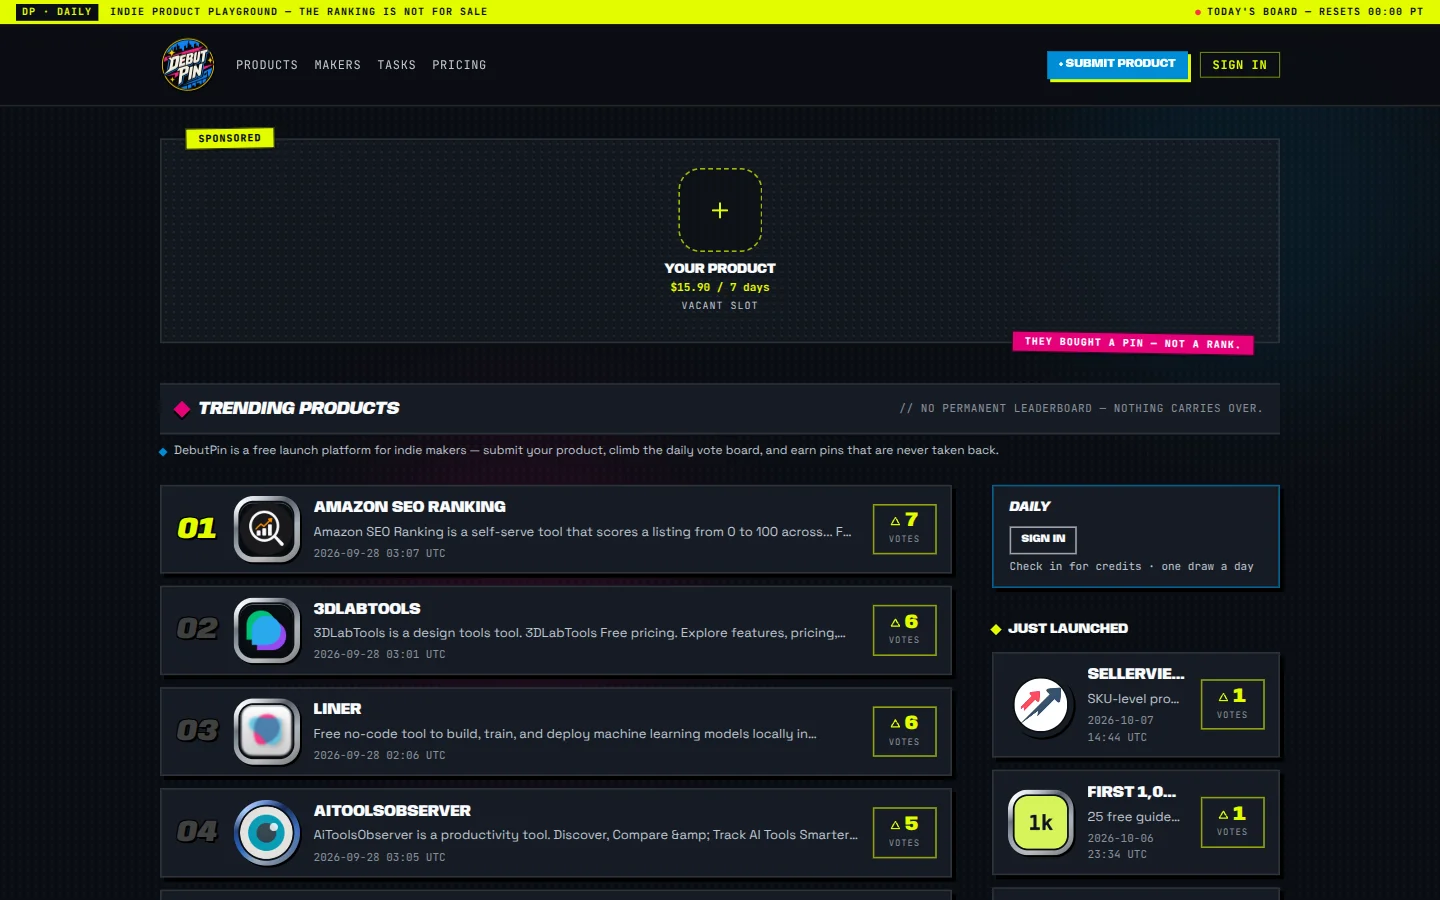Click the '01' rank number
The width and height of the screenshot is (1440, 900).
point(197,528)
